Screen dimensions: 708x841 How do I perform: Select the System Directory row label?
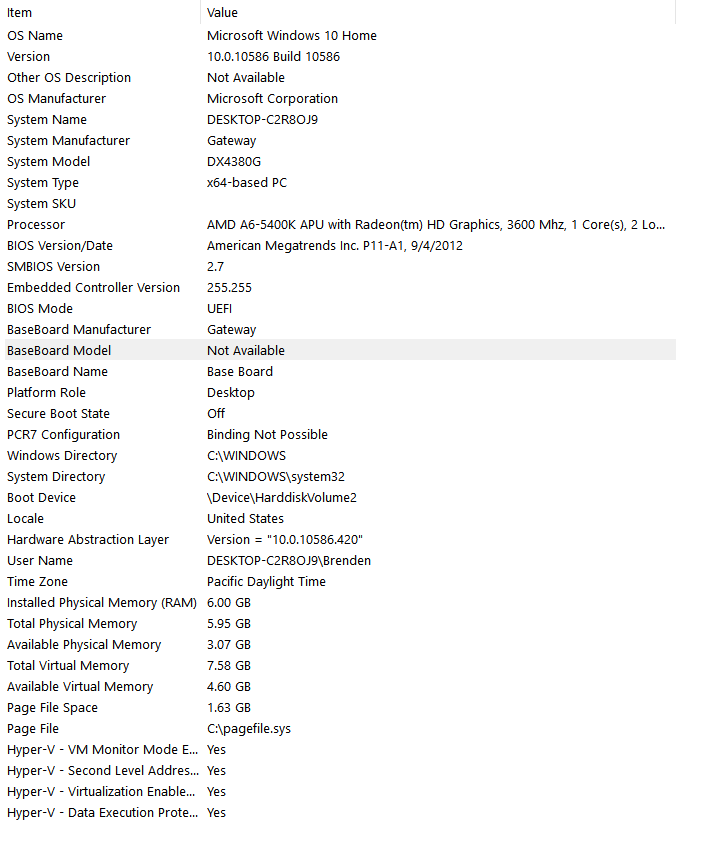point(56,476)
